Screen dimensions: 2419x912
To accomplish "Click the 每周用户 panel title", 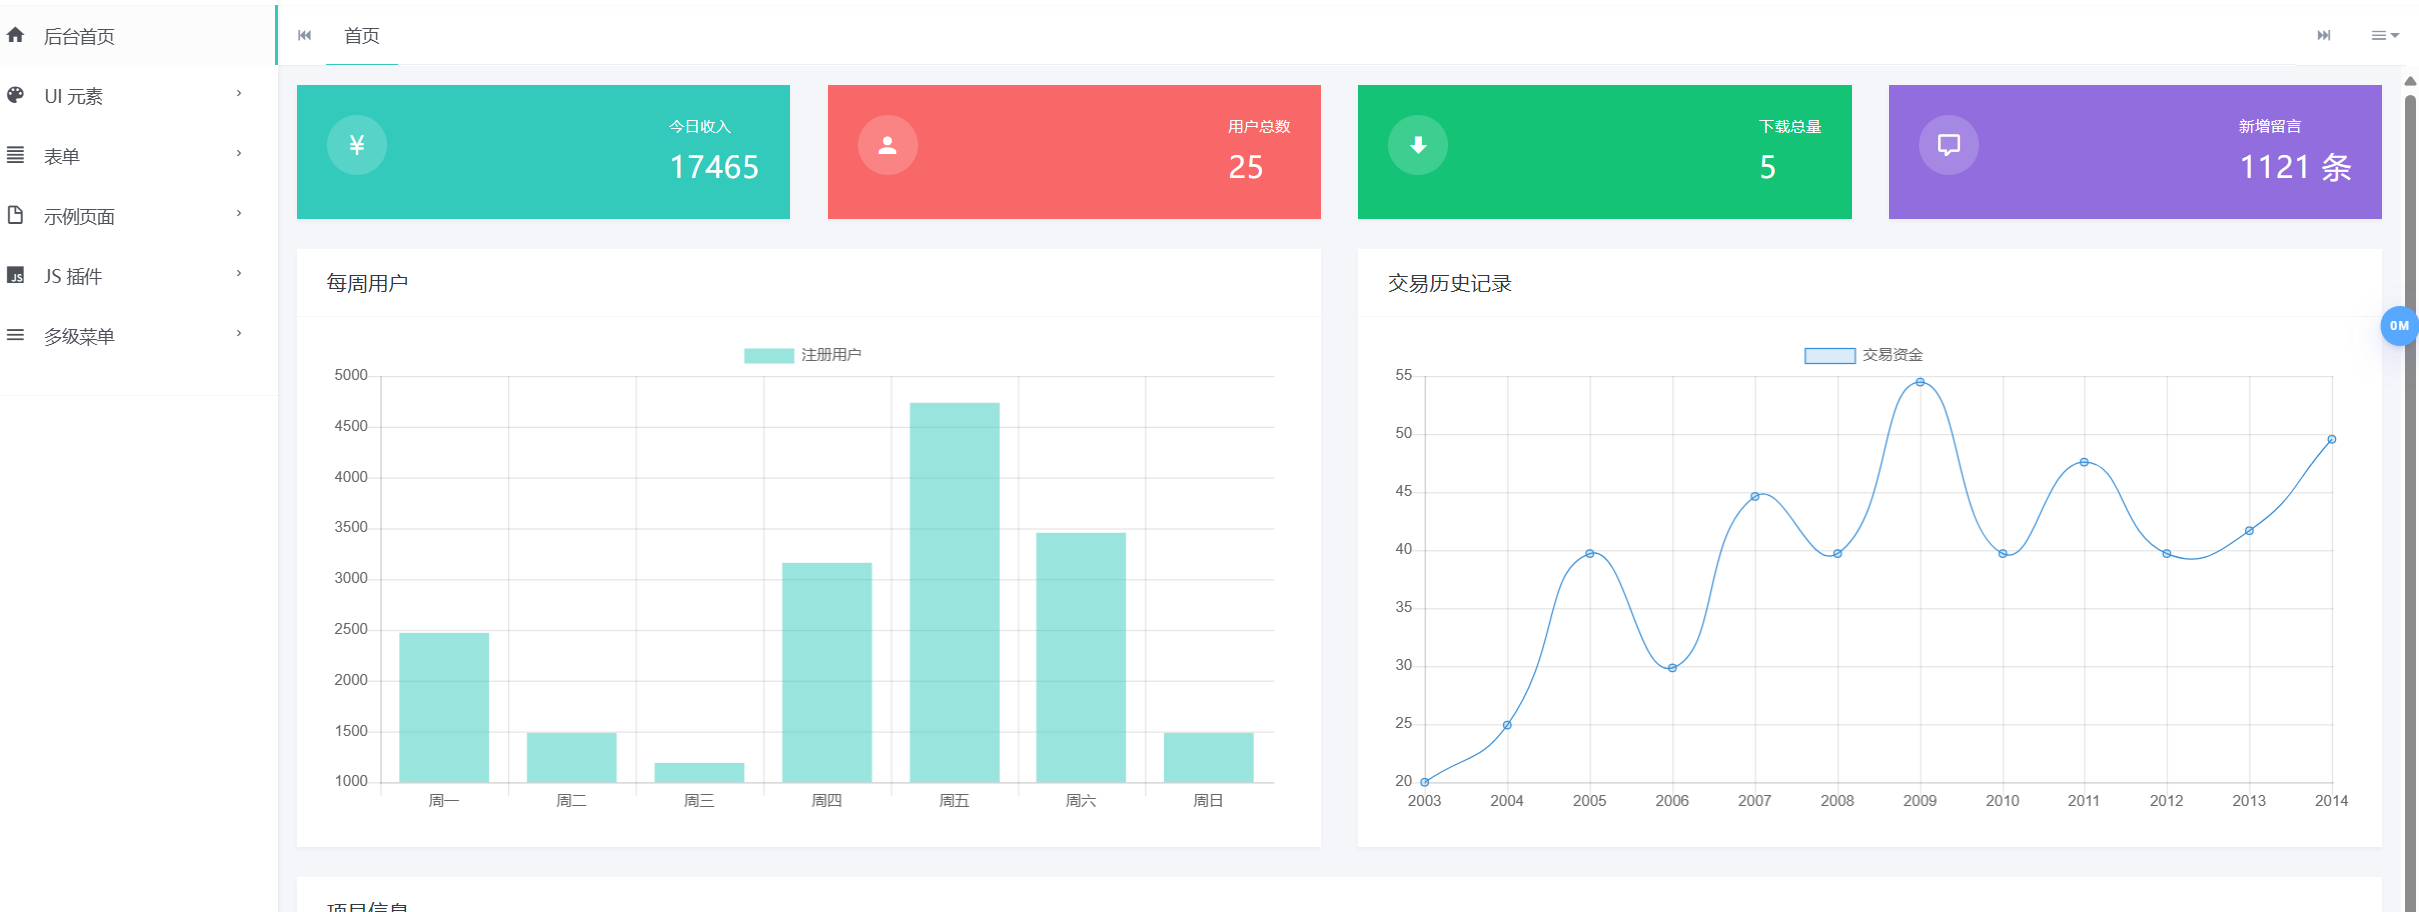I will tap(367, 283).
